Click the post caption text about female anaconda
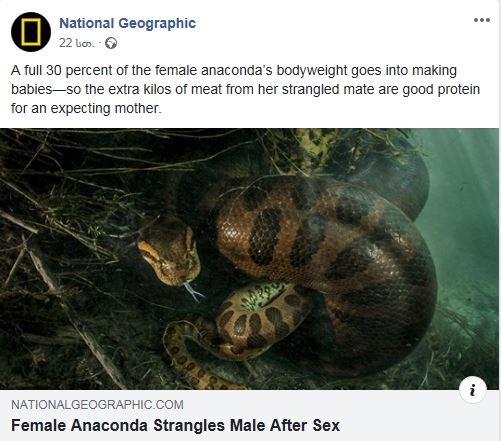This screenshot has width=501, height=441. (245, 89)
